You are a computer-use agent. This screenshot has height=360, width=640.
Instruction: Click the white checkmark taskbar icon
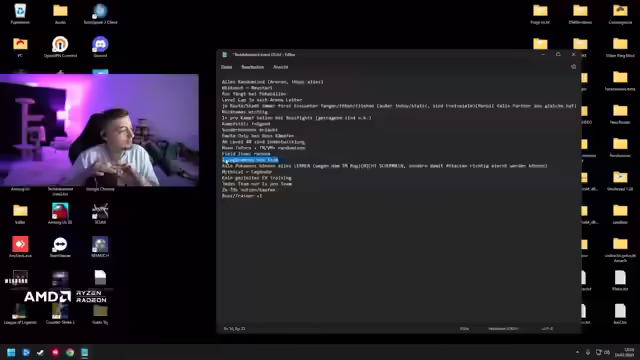[40, 352]
